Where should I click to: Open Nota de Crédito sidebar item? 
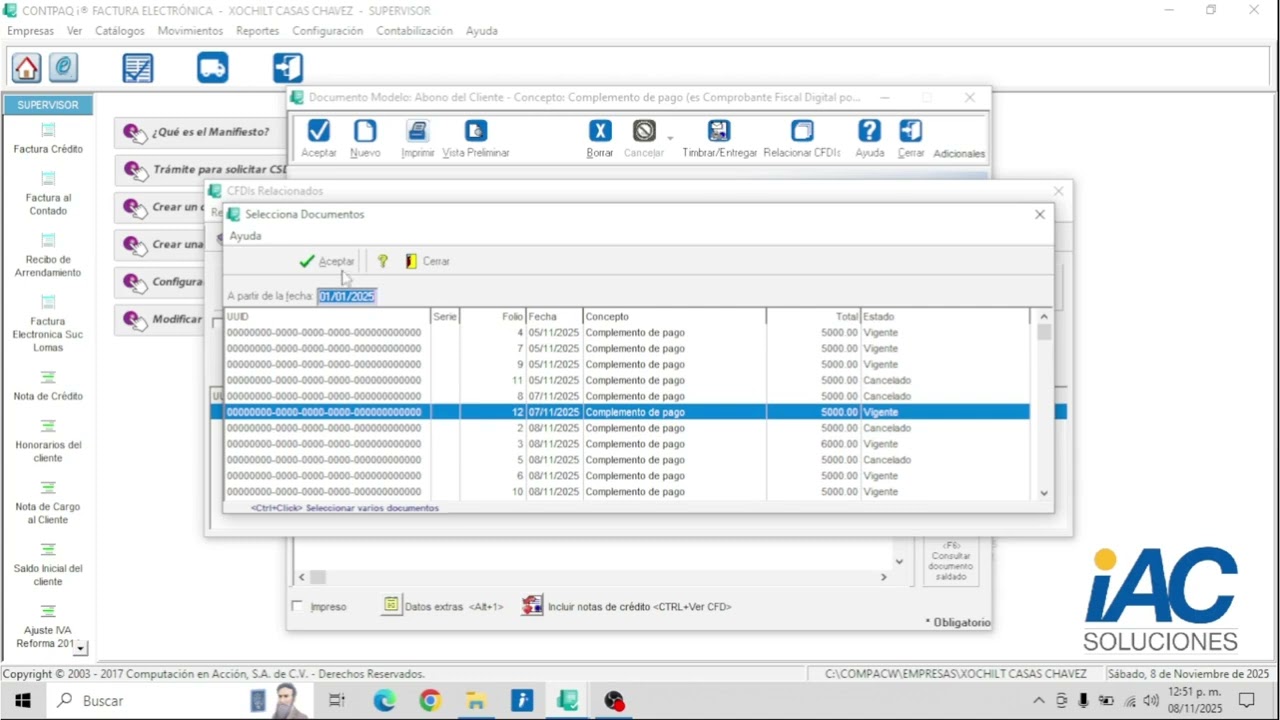[x=48, y=386]
